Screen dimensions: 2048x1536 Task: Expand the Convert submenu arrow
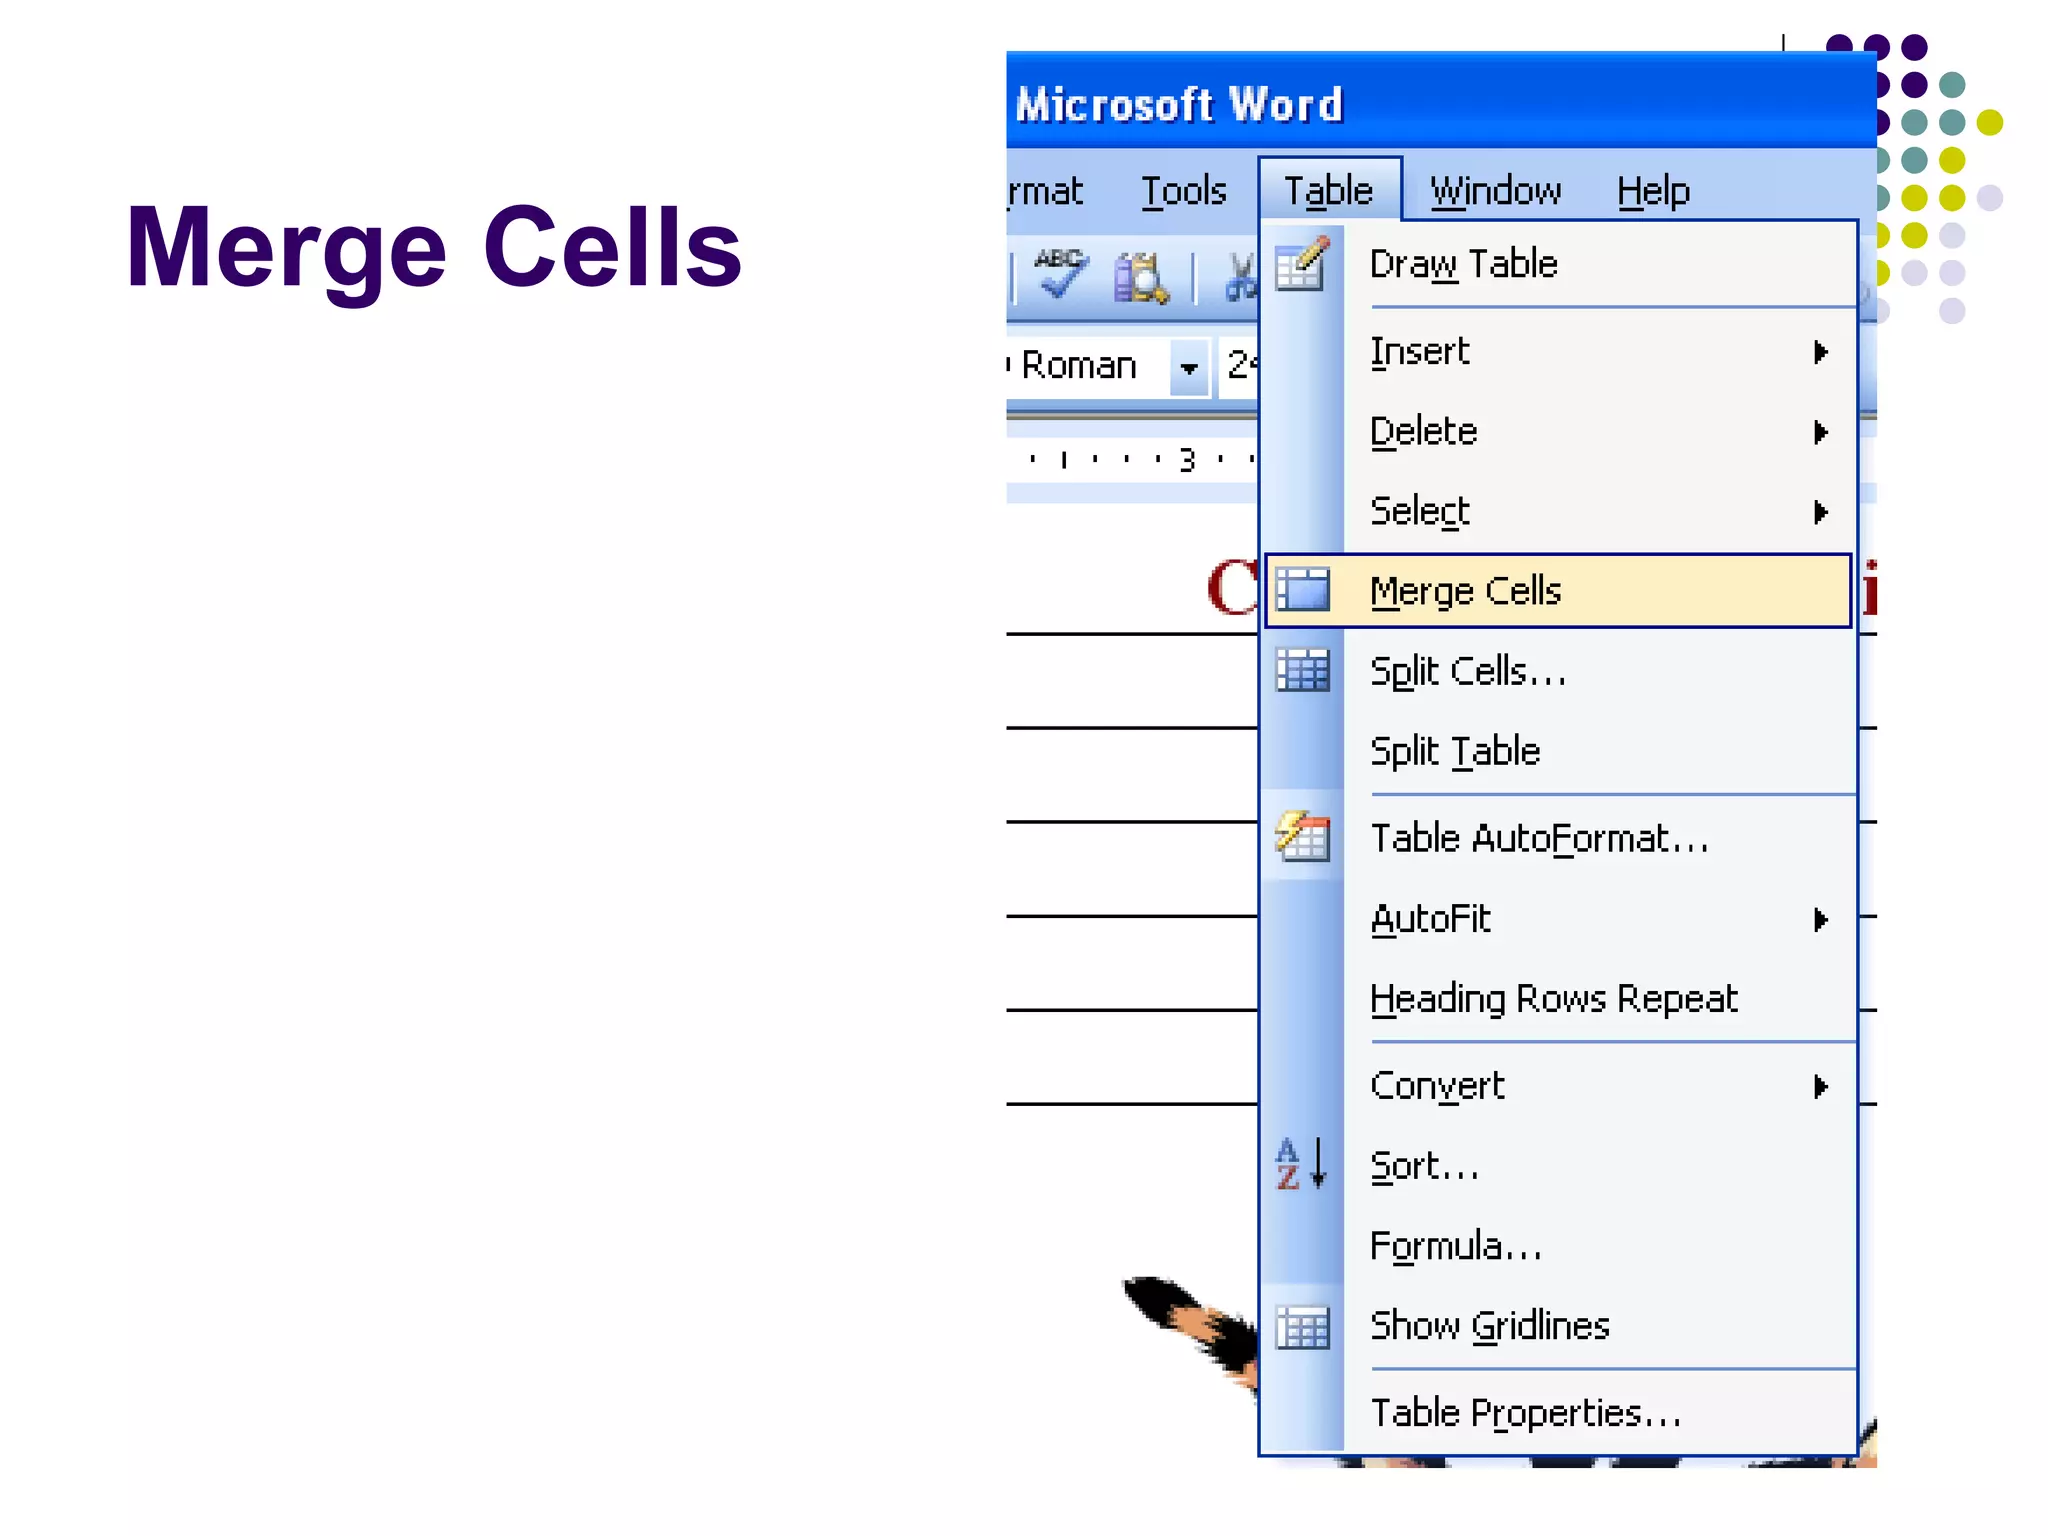pyautogui.click(x=1821, y=1086)
